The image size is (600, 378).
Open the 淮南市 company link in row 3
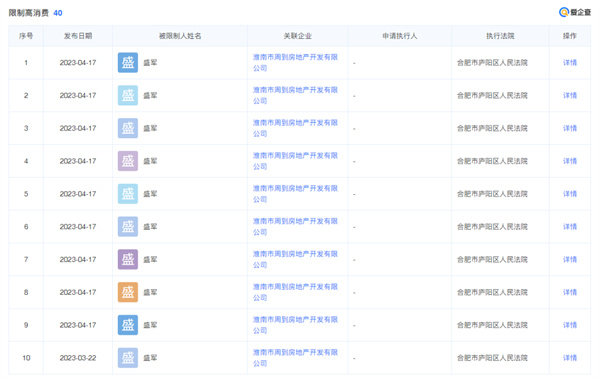point(295,128)
